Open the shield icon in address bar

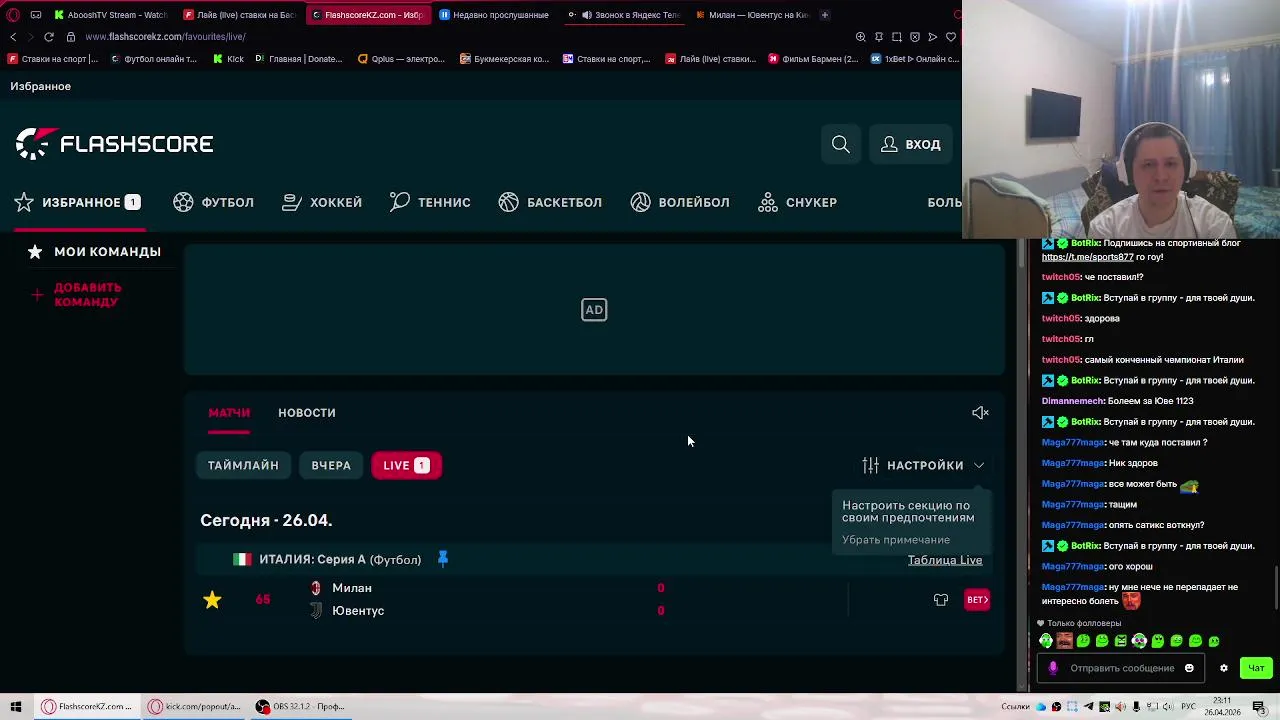click(914, 37)
